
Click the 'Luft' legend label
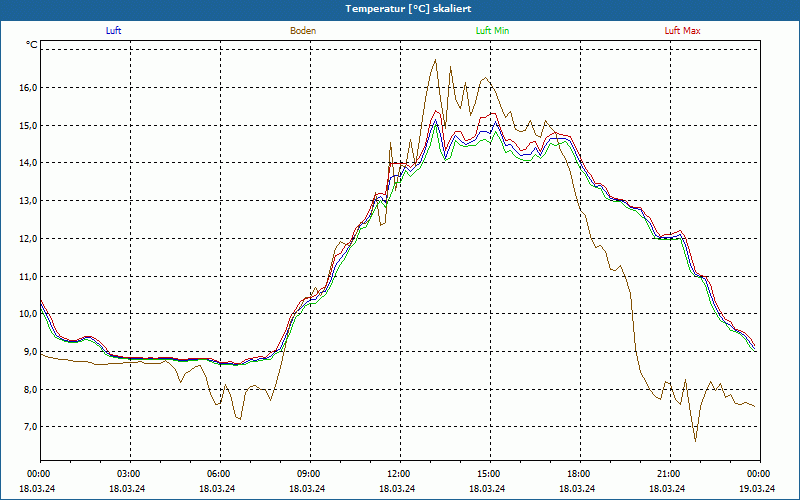tap(113, 31)
